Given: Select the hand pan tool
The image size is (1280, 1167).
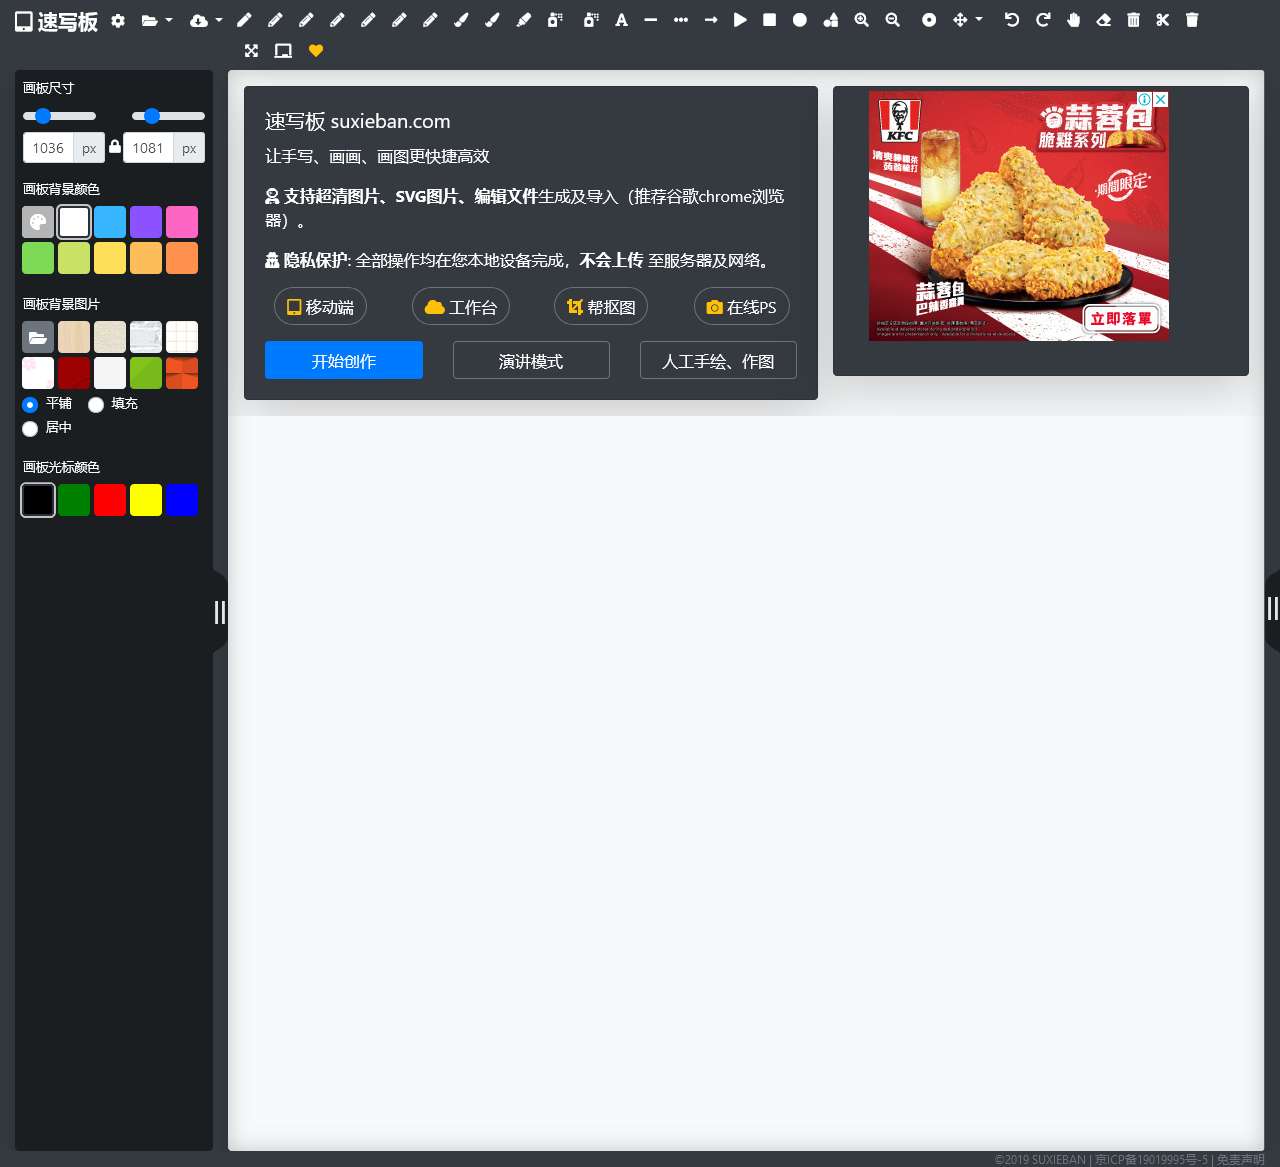Looking at the screenshot, I should click(x=1074, y=20).
